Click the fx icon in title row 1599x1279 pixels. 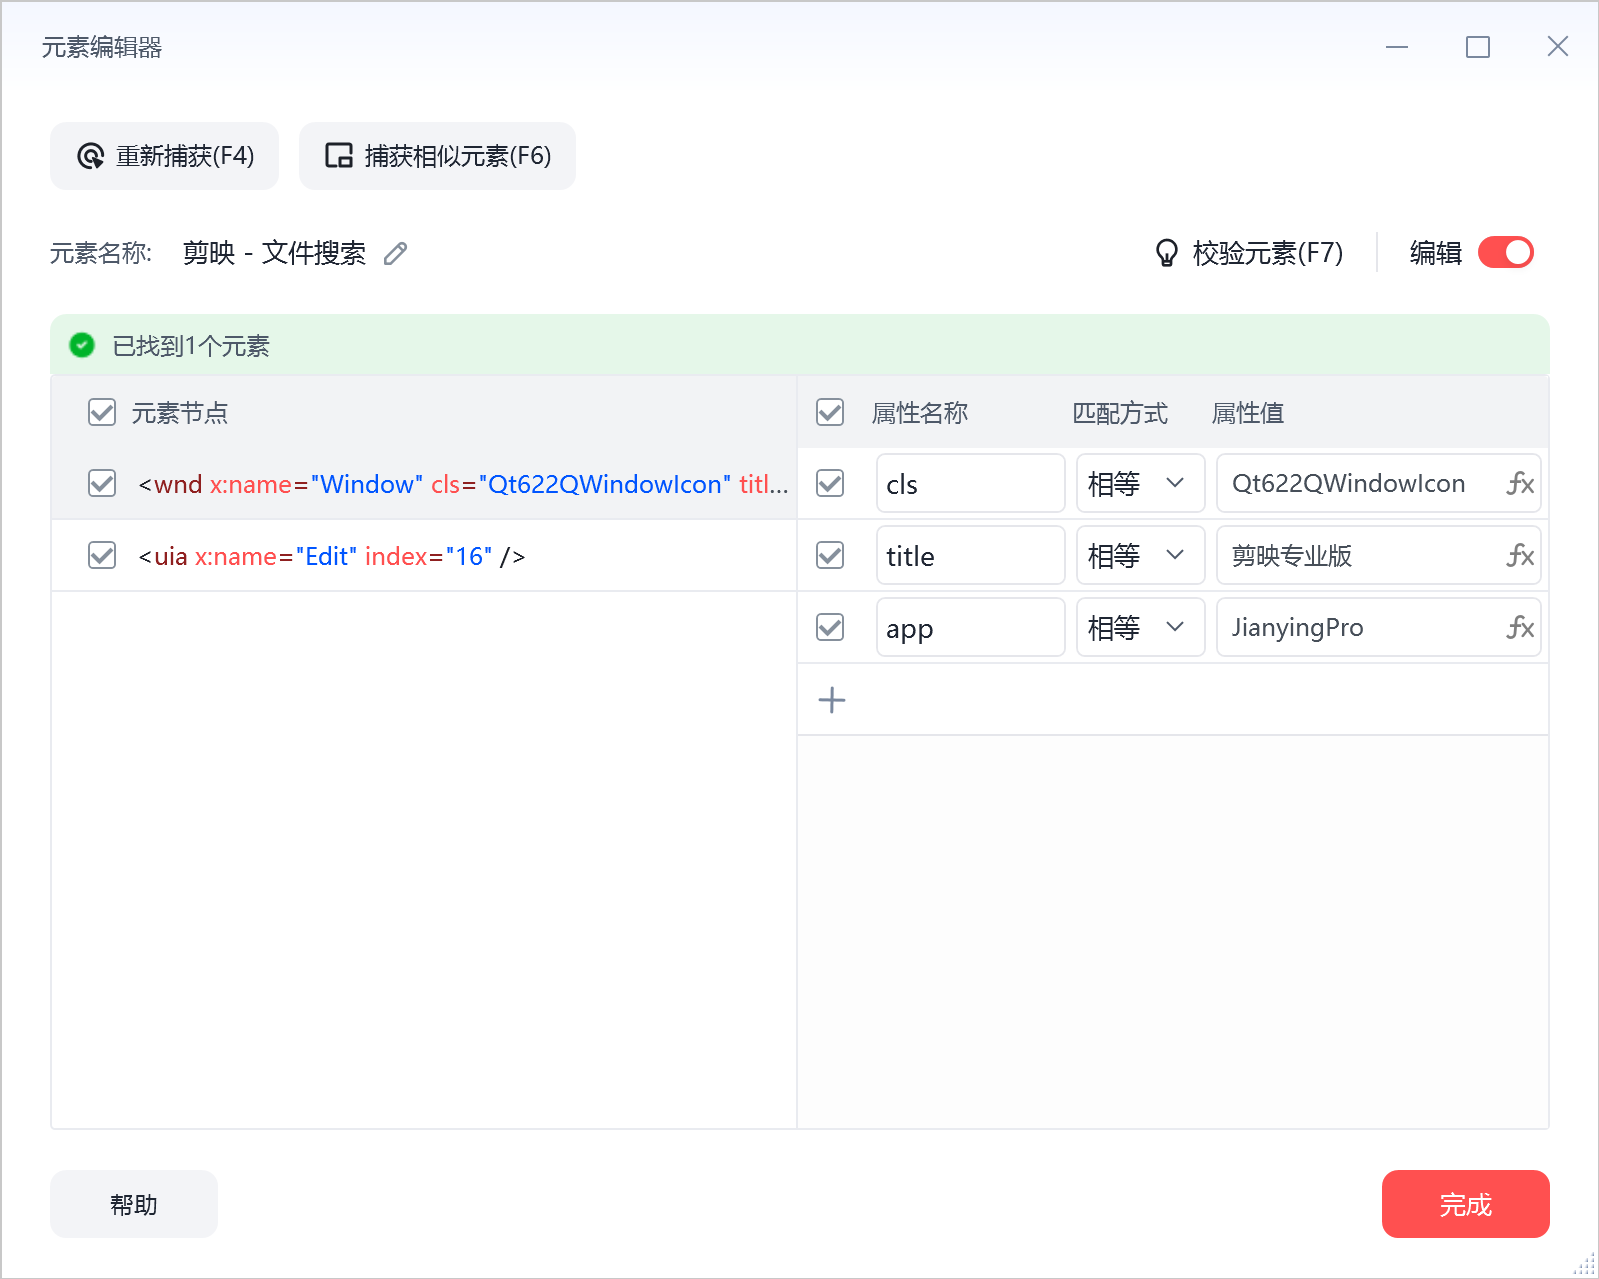coord(1520,556)
